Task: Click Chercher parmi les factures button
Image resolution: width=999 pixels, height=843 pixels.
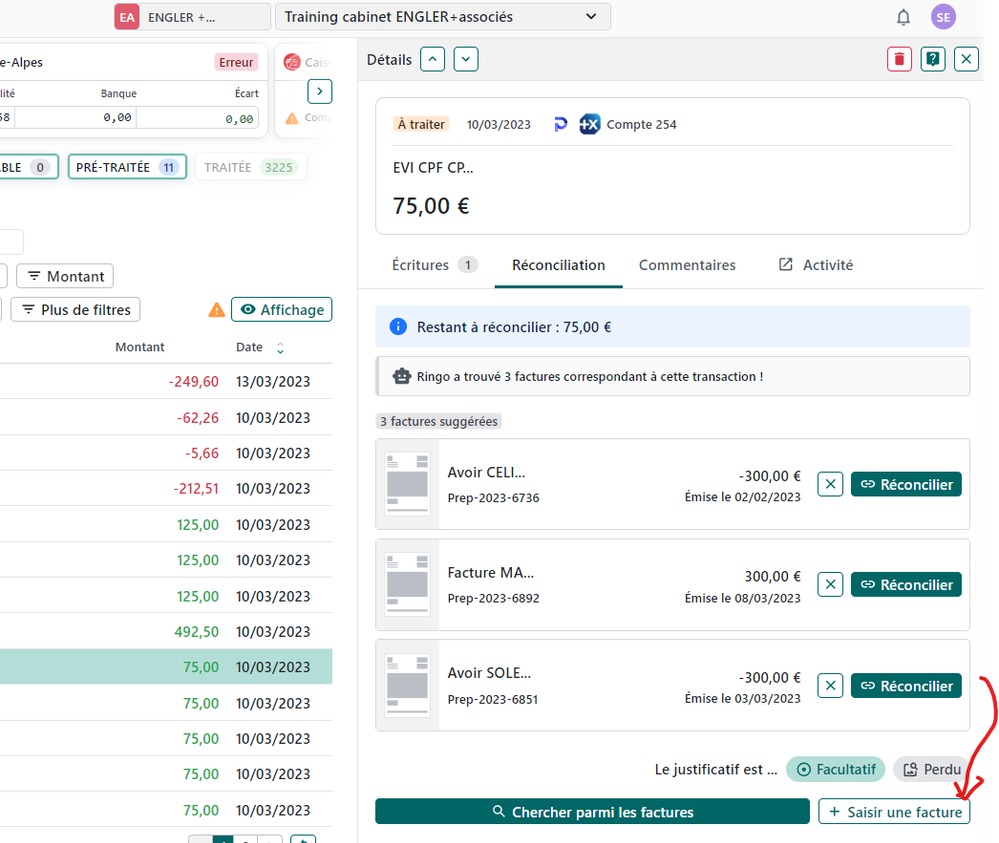Action: pyautogui.click(x=592, y=812)
